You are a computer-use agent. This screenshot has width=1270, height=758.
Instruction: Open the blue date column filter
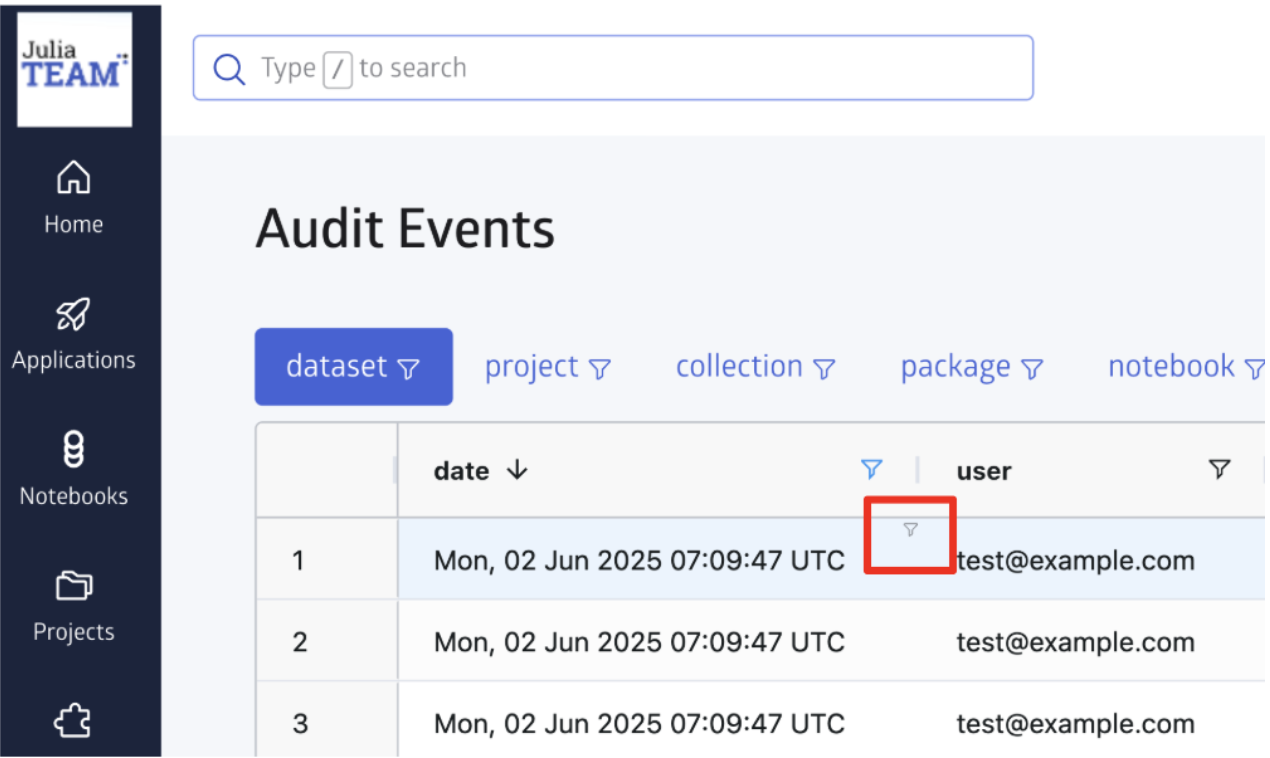(872, 469)
